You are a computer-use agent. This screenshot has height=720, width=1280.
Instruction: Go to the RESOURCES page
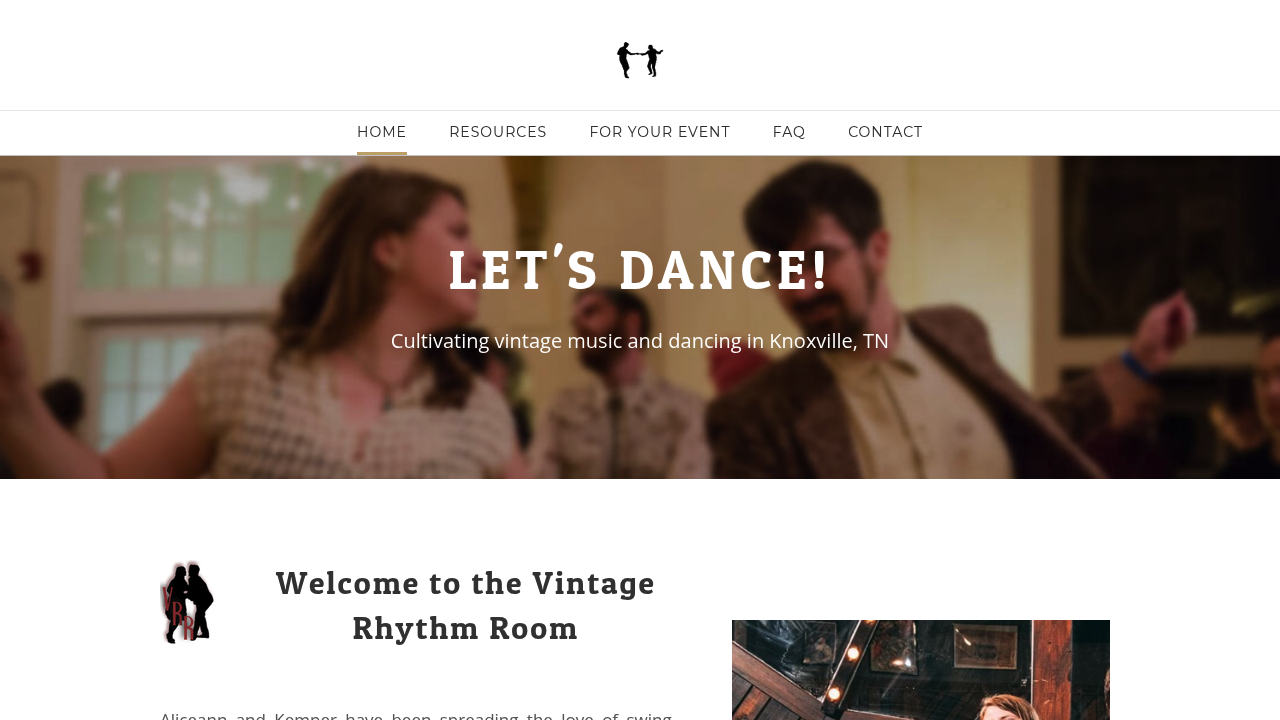click(498, 132)
